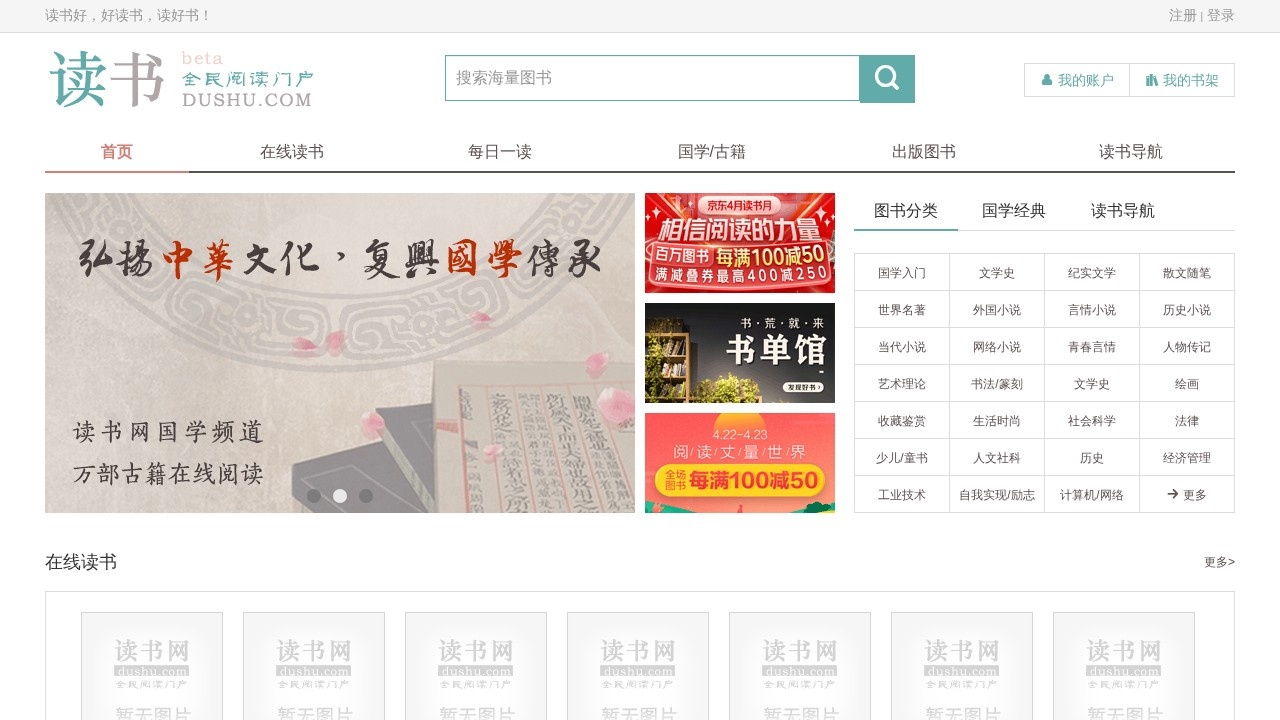Viewport: 1280px width, 720px height.
Task: Choose the 世界名著 category
Action: 902,310
